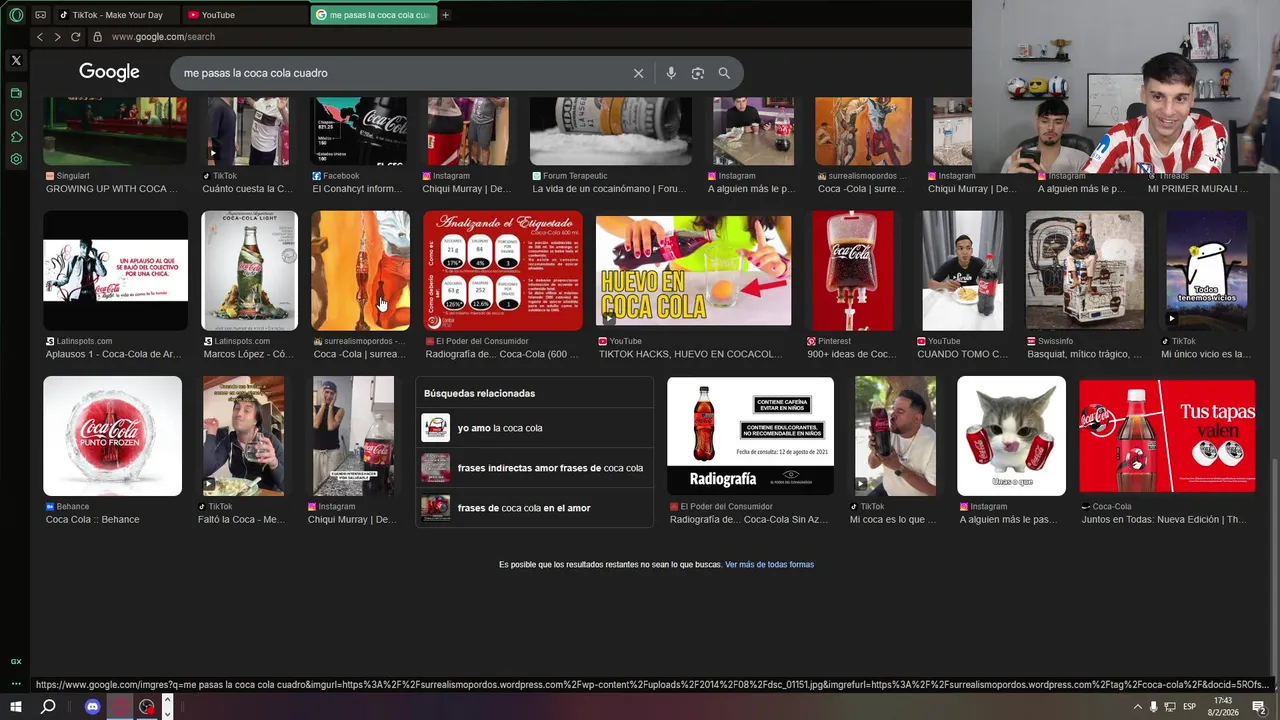Viewport: 1280px width, 720px height.
Task: Open 'Coca Cola :: Behance' caption
Action: click(92, 520)
